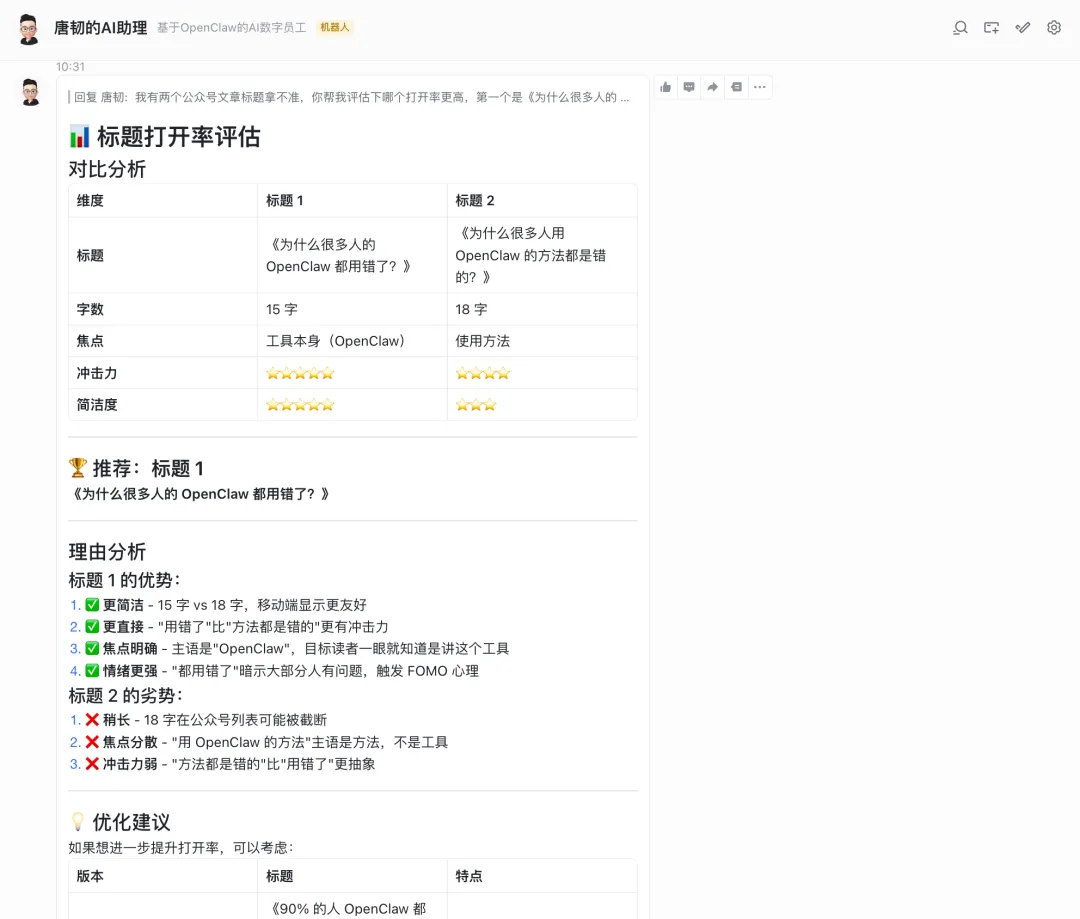Click the 标题 2 的劣势 subheading
The image size is (1080, 919).
point(125,696)
